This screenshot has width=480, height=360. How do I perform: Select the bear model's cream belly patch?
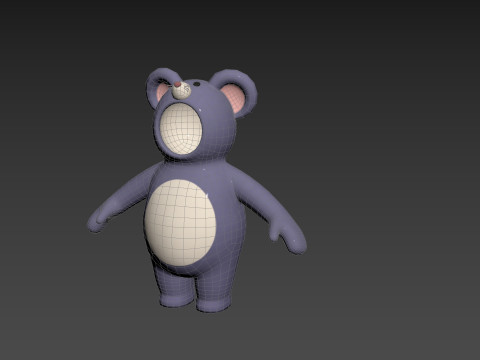(x=180, y=223)
